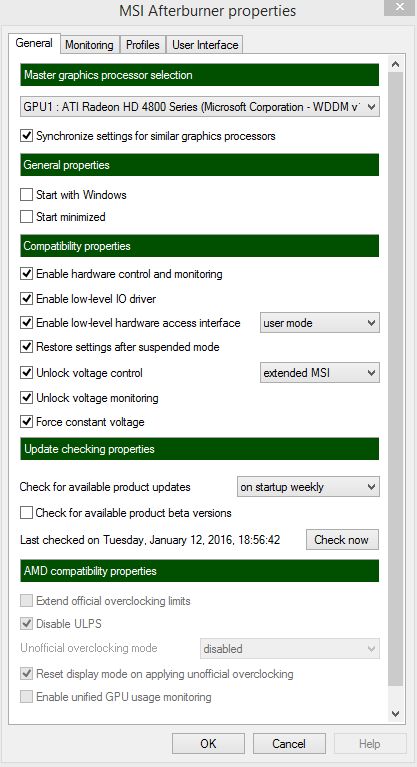417x767 pixels.
Task: Open the Monitoring tab
Action: click(x=89, y=45)
